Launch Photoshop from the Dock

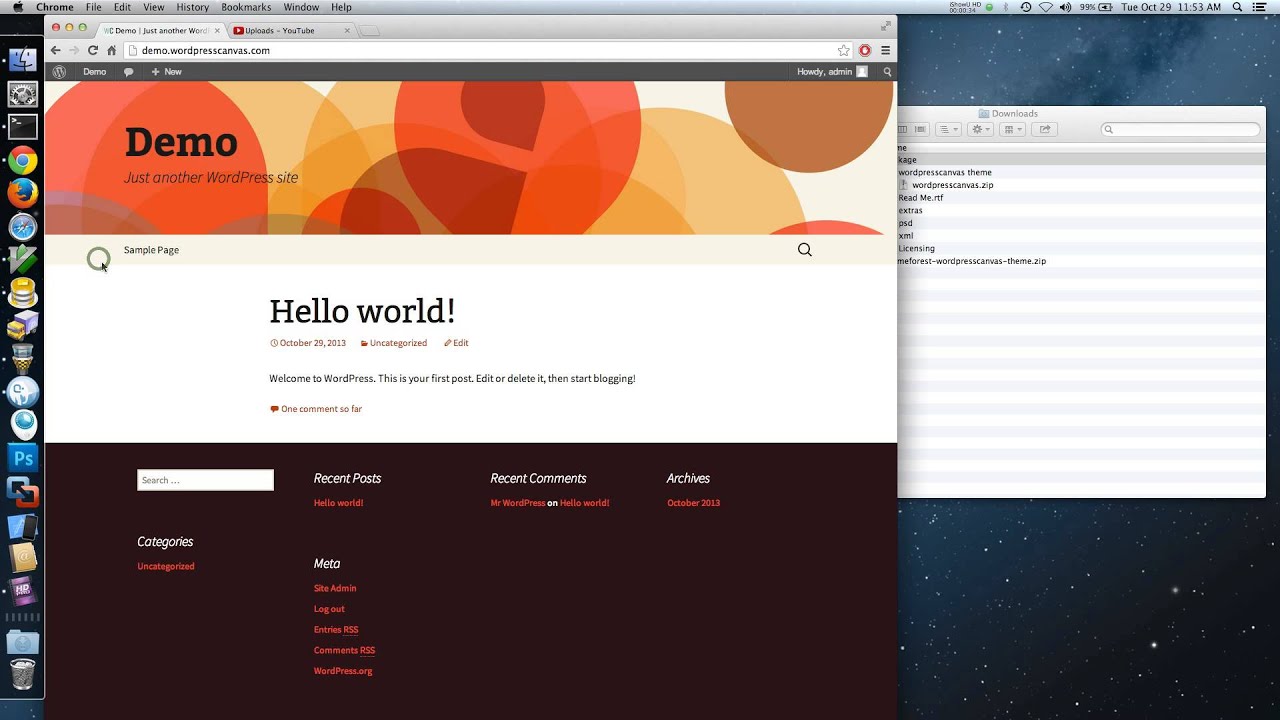[22, 459]
